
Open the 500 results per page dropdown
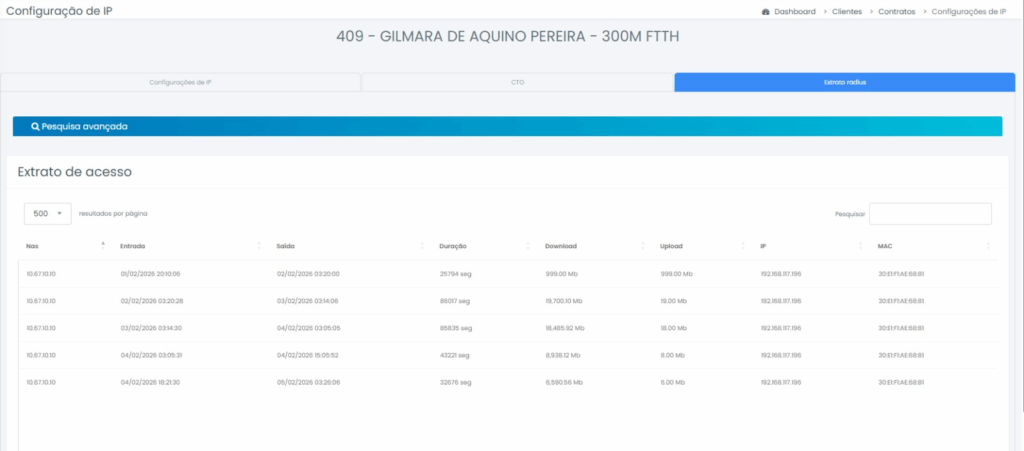pos(47,214)
